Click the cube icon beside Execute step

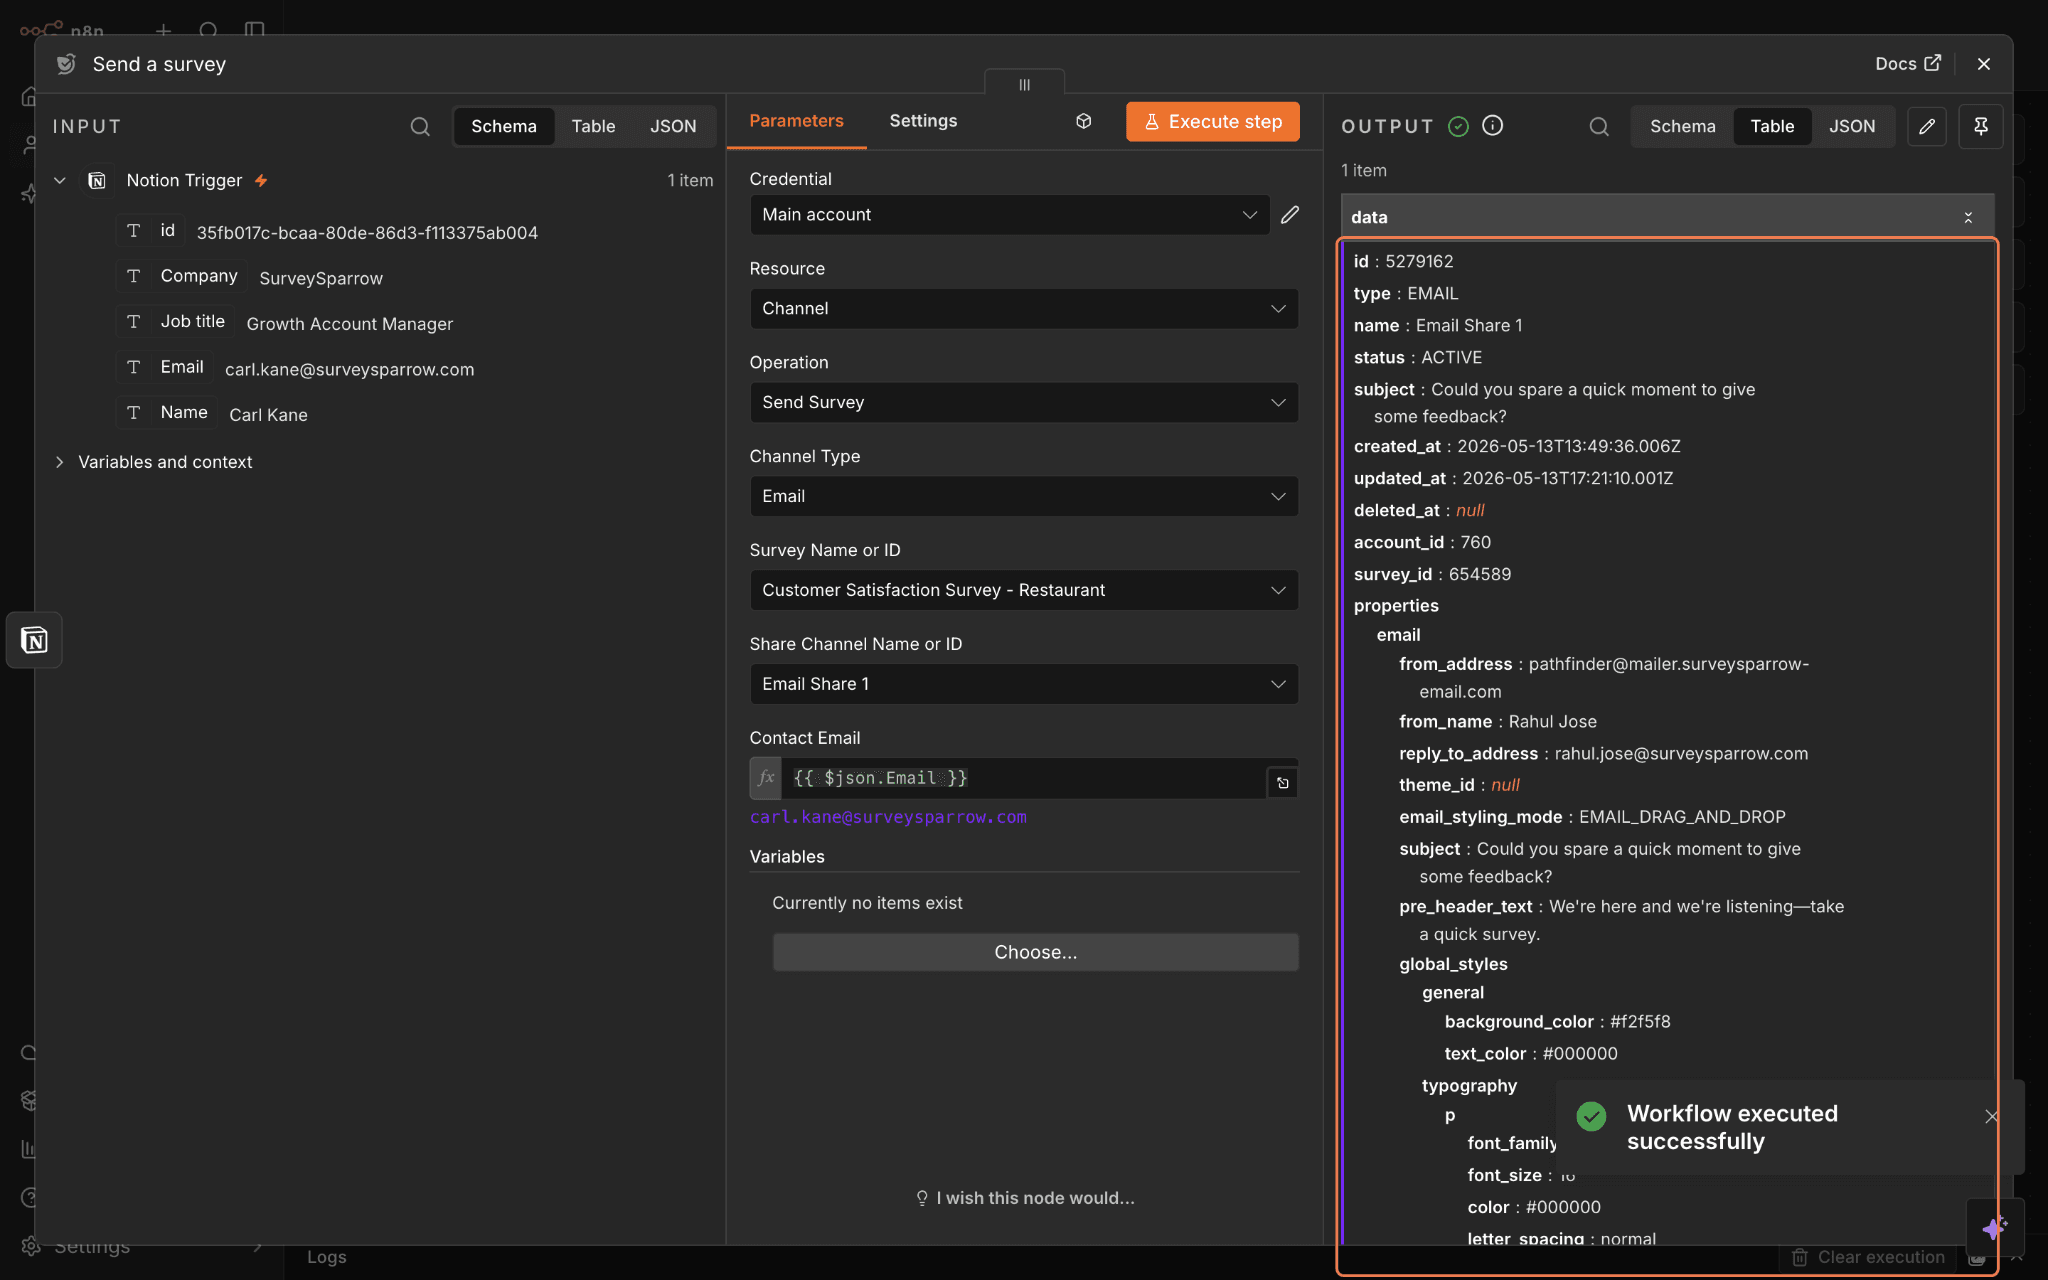pyautogui.click(x=1083, y=121)
